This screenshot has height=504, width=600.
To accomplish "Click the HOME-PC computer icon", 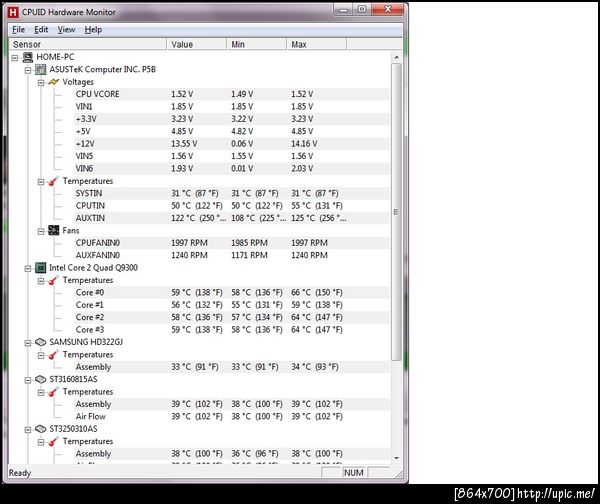I will click(28, 57).
